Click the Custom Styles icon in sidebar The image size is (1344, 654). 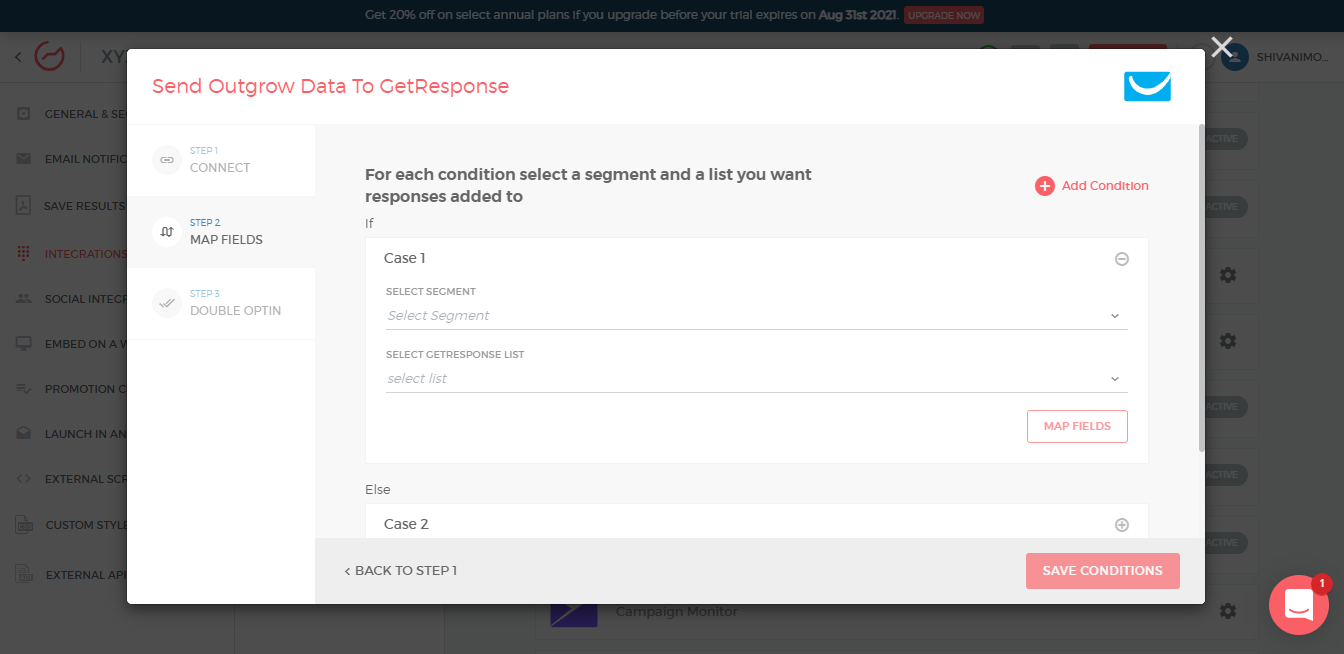24,525
